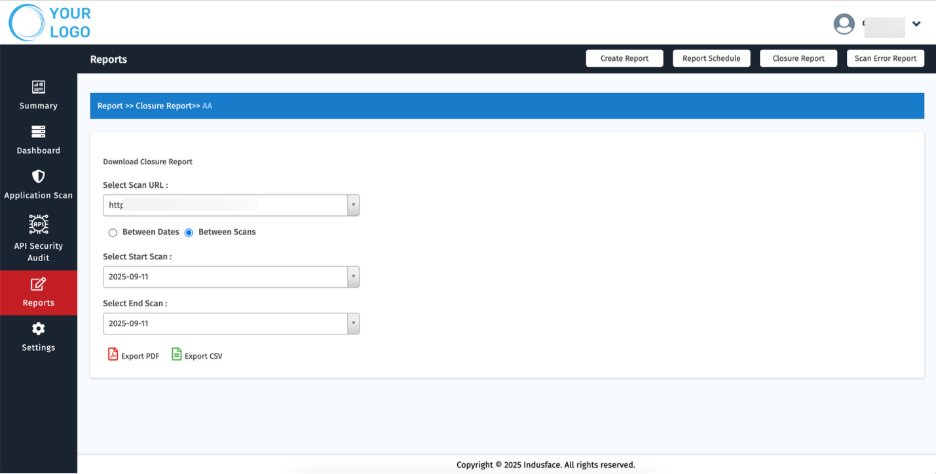Click the Export CSV link text
Screen dimensions: 936x474
coord(204,356)
